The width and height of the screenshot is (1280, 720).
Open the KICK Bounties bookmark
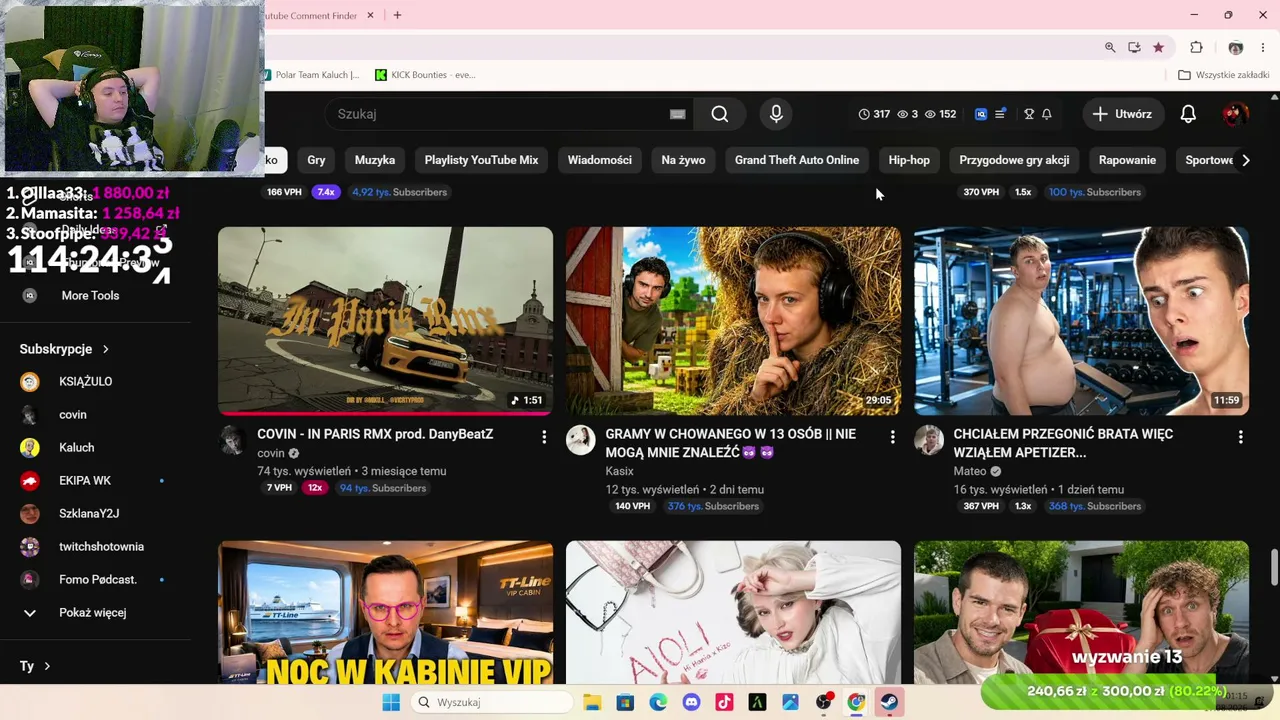425,75
